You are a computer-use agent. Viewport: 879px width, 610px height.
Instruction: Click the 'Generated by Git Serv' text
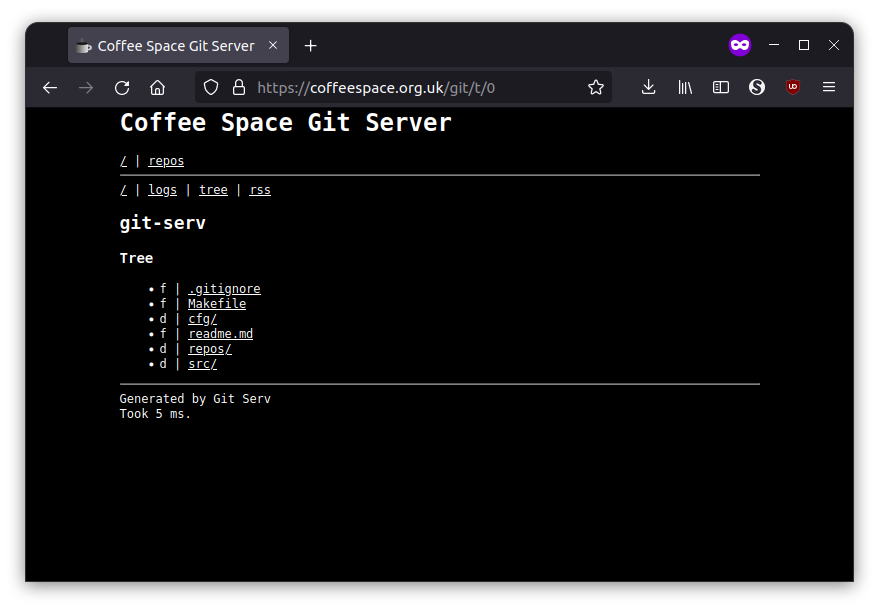click(x=195, y=399)
